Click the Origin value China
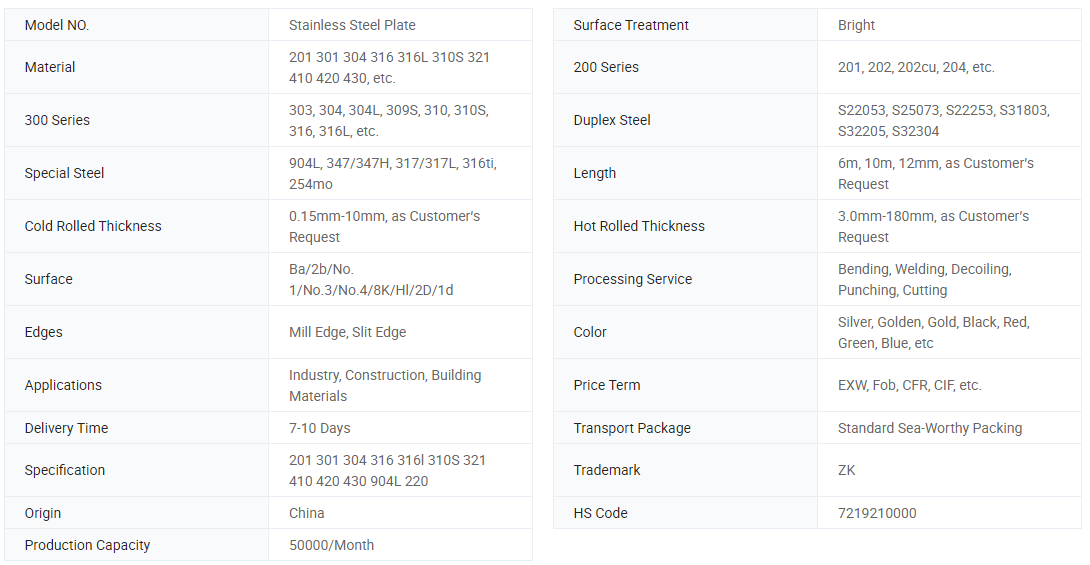This screenshot has width=1090, height=565. (x=307, y=513)
